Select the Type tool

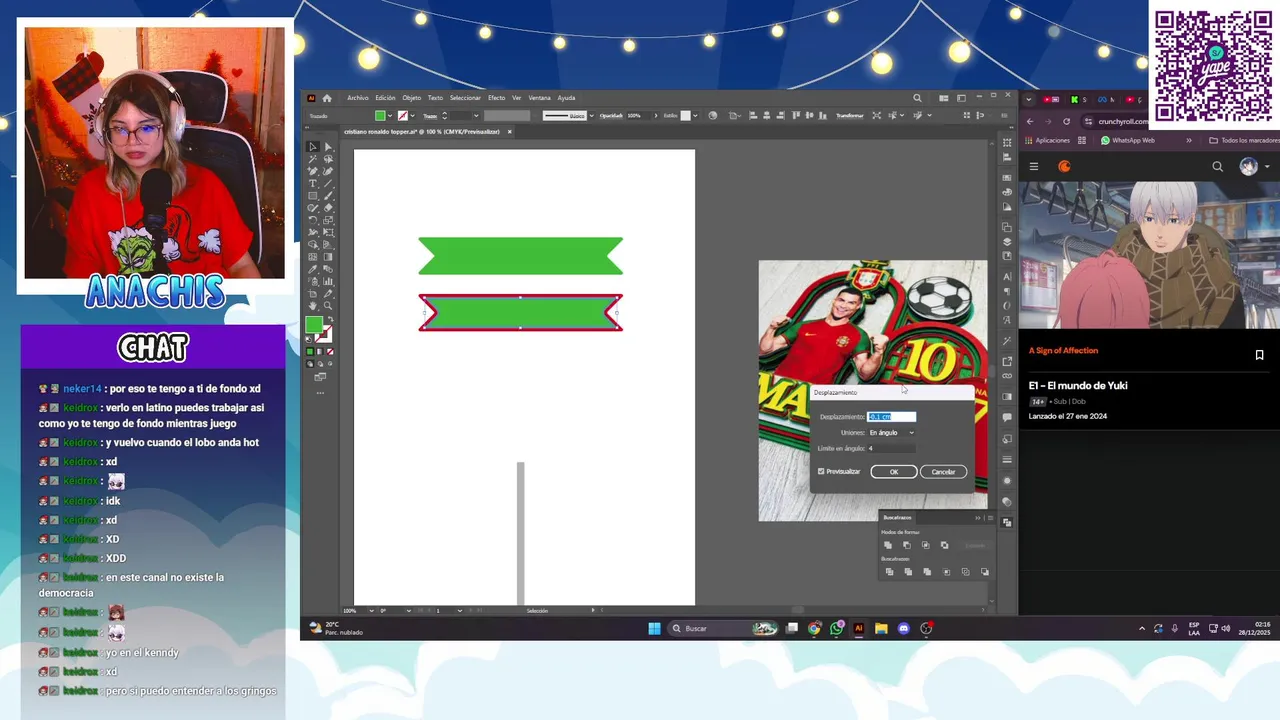click(x=313, y=183)
